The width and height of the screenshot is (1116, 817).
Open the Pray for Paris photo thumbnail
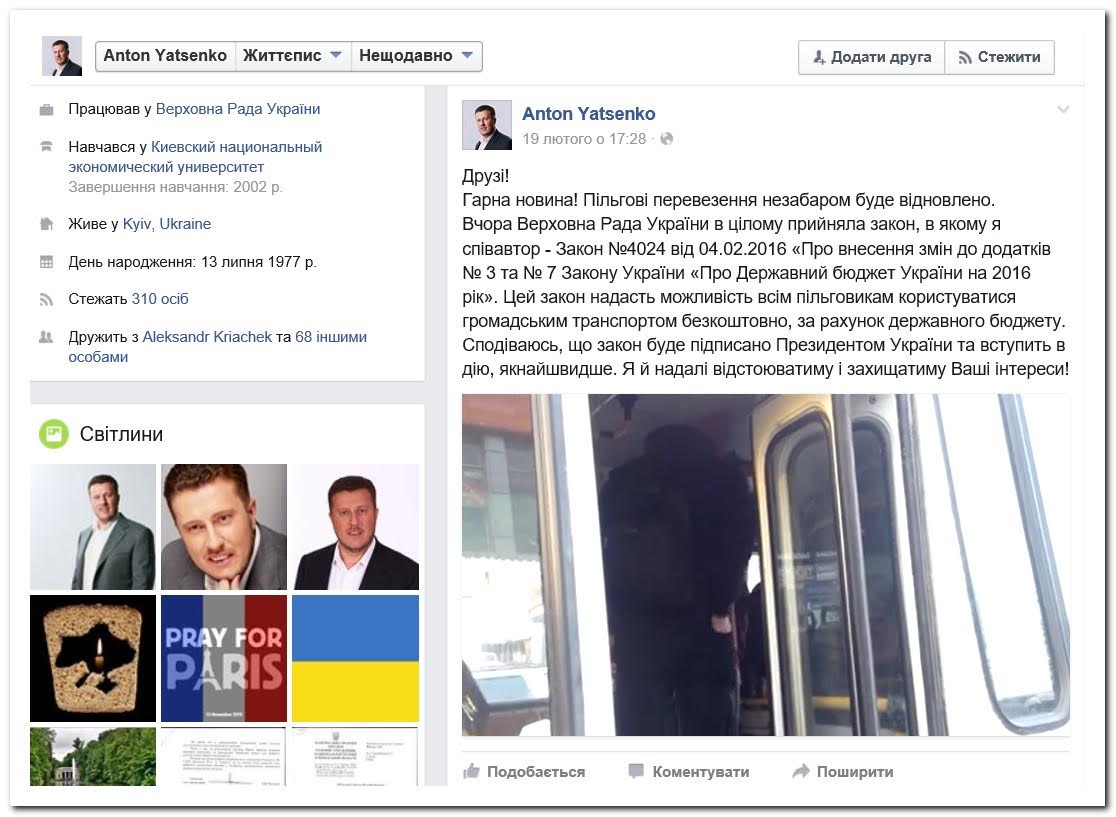(x=223, y=658)
